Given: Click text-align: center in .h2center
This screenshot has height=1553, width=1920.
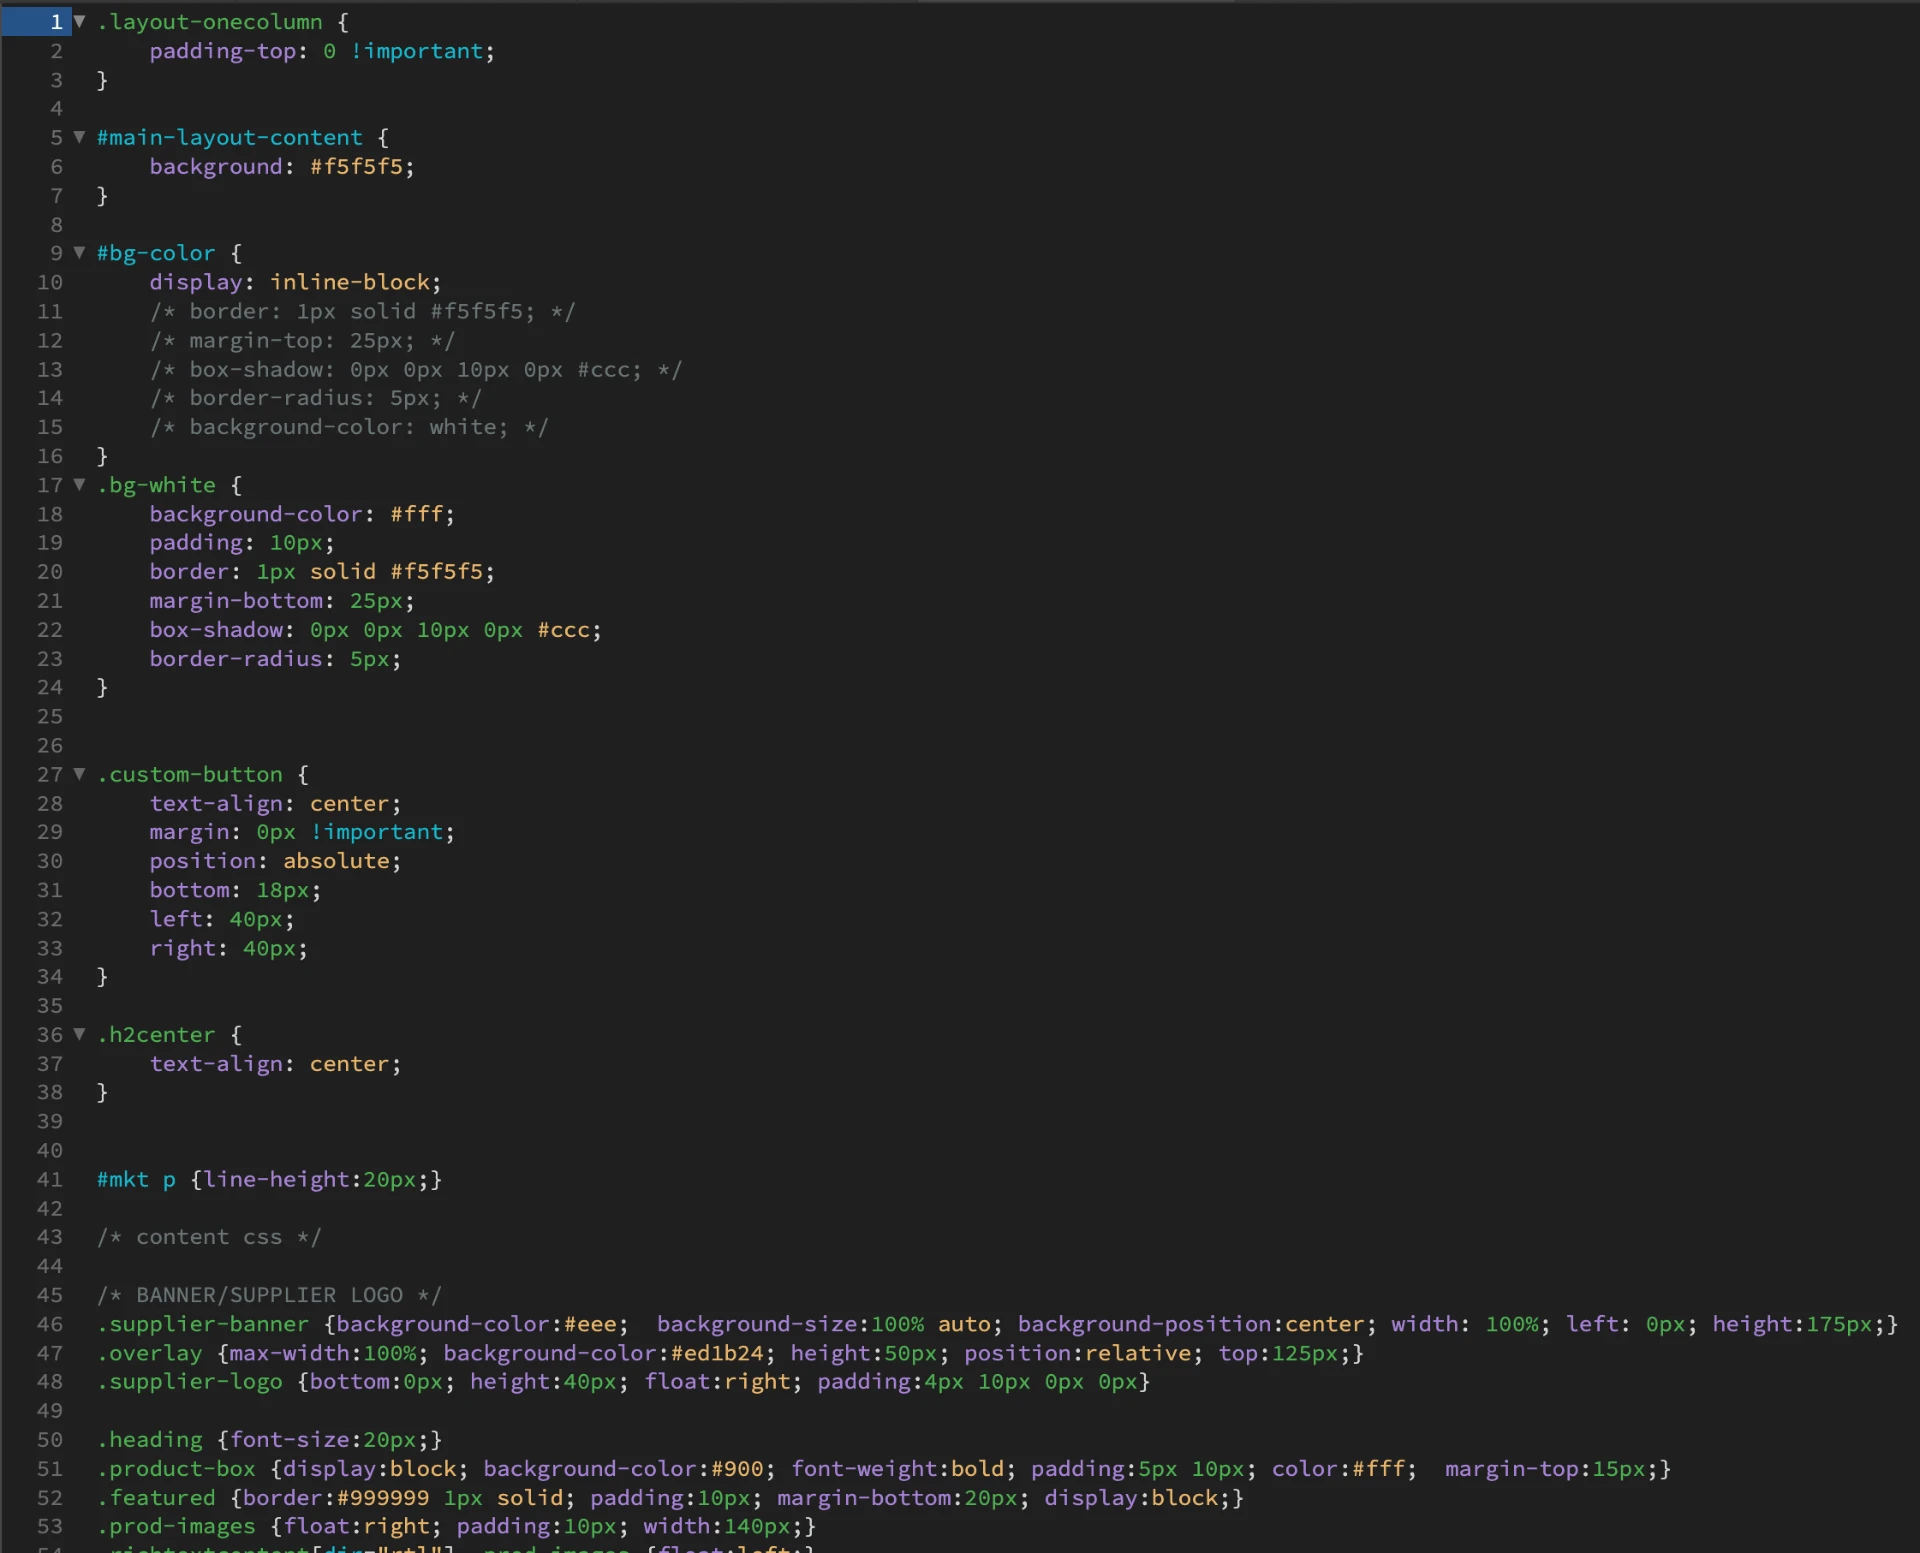Looking at the screenshot, I should coord(275,1064).
